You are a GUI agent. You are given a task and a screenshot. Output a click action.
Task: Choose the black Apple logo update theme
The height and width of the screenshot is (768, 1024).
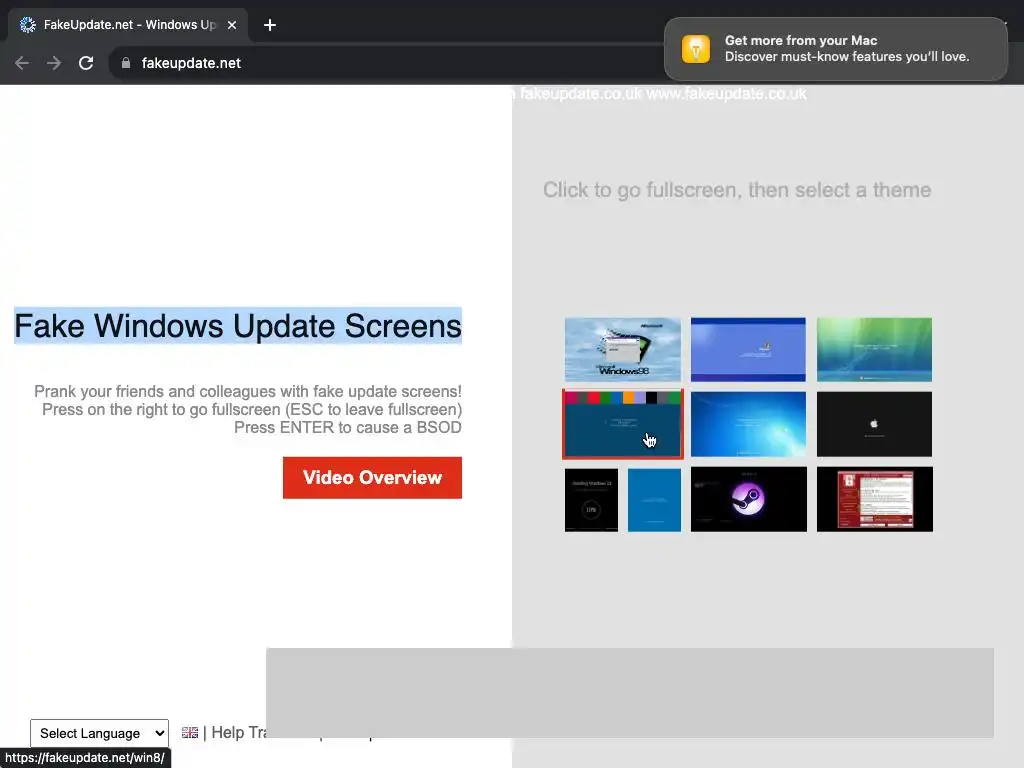click(x=874, y=424)
